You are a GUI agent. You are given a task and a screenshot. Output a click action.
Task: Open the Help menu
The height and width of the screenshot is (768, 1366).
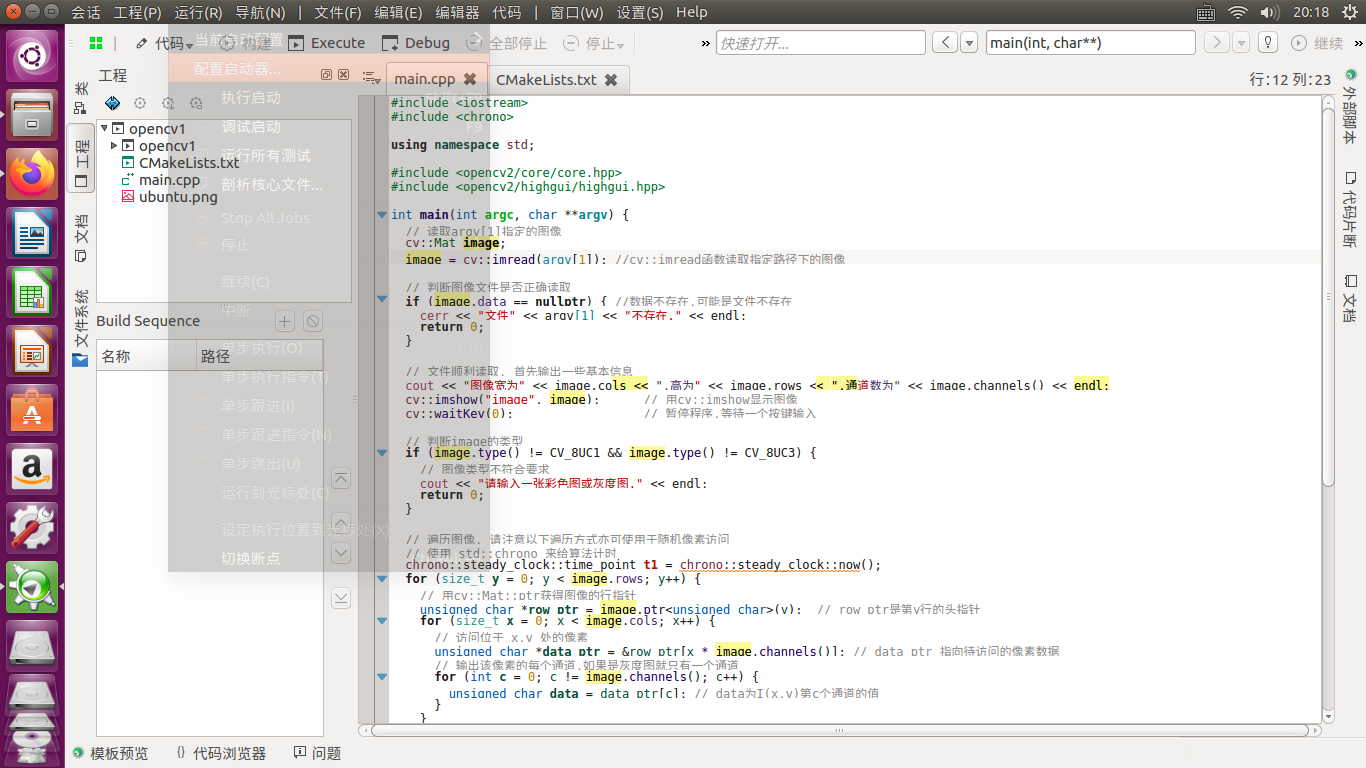click(x=691, y=13)
